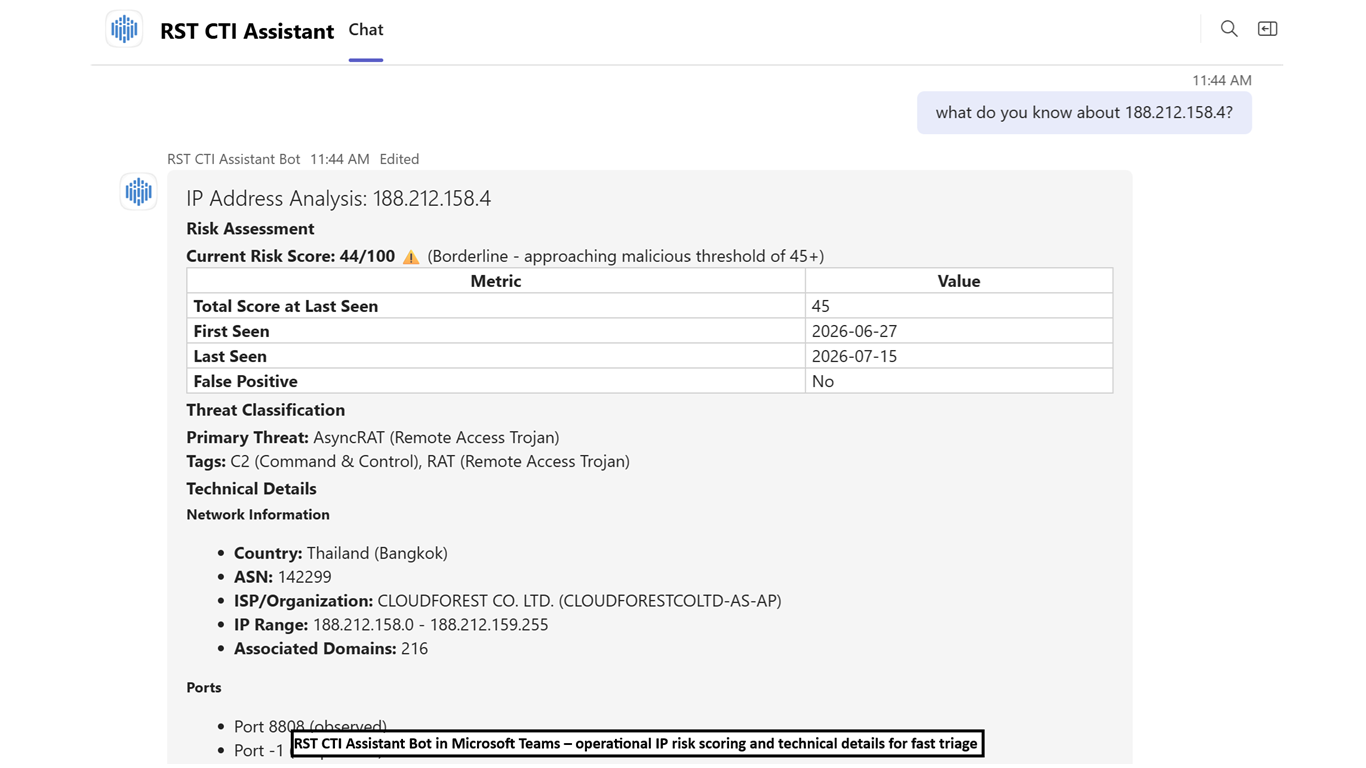Select the sent message about 188.212.158.4
This screenshot has height=768, width=1366.
tap(1084, 113)
